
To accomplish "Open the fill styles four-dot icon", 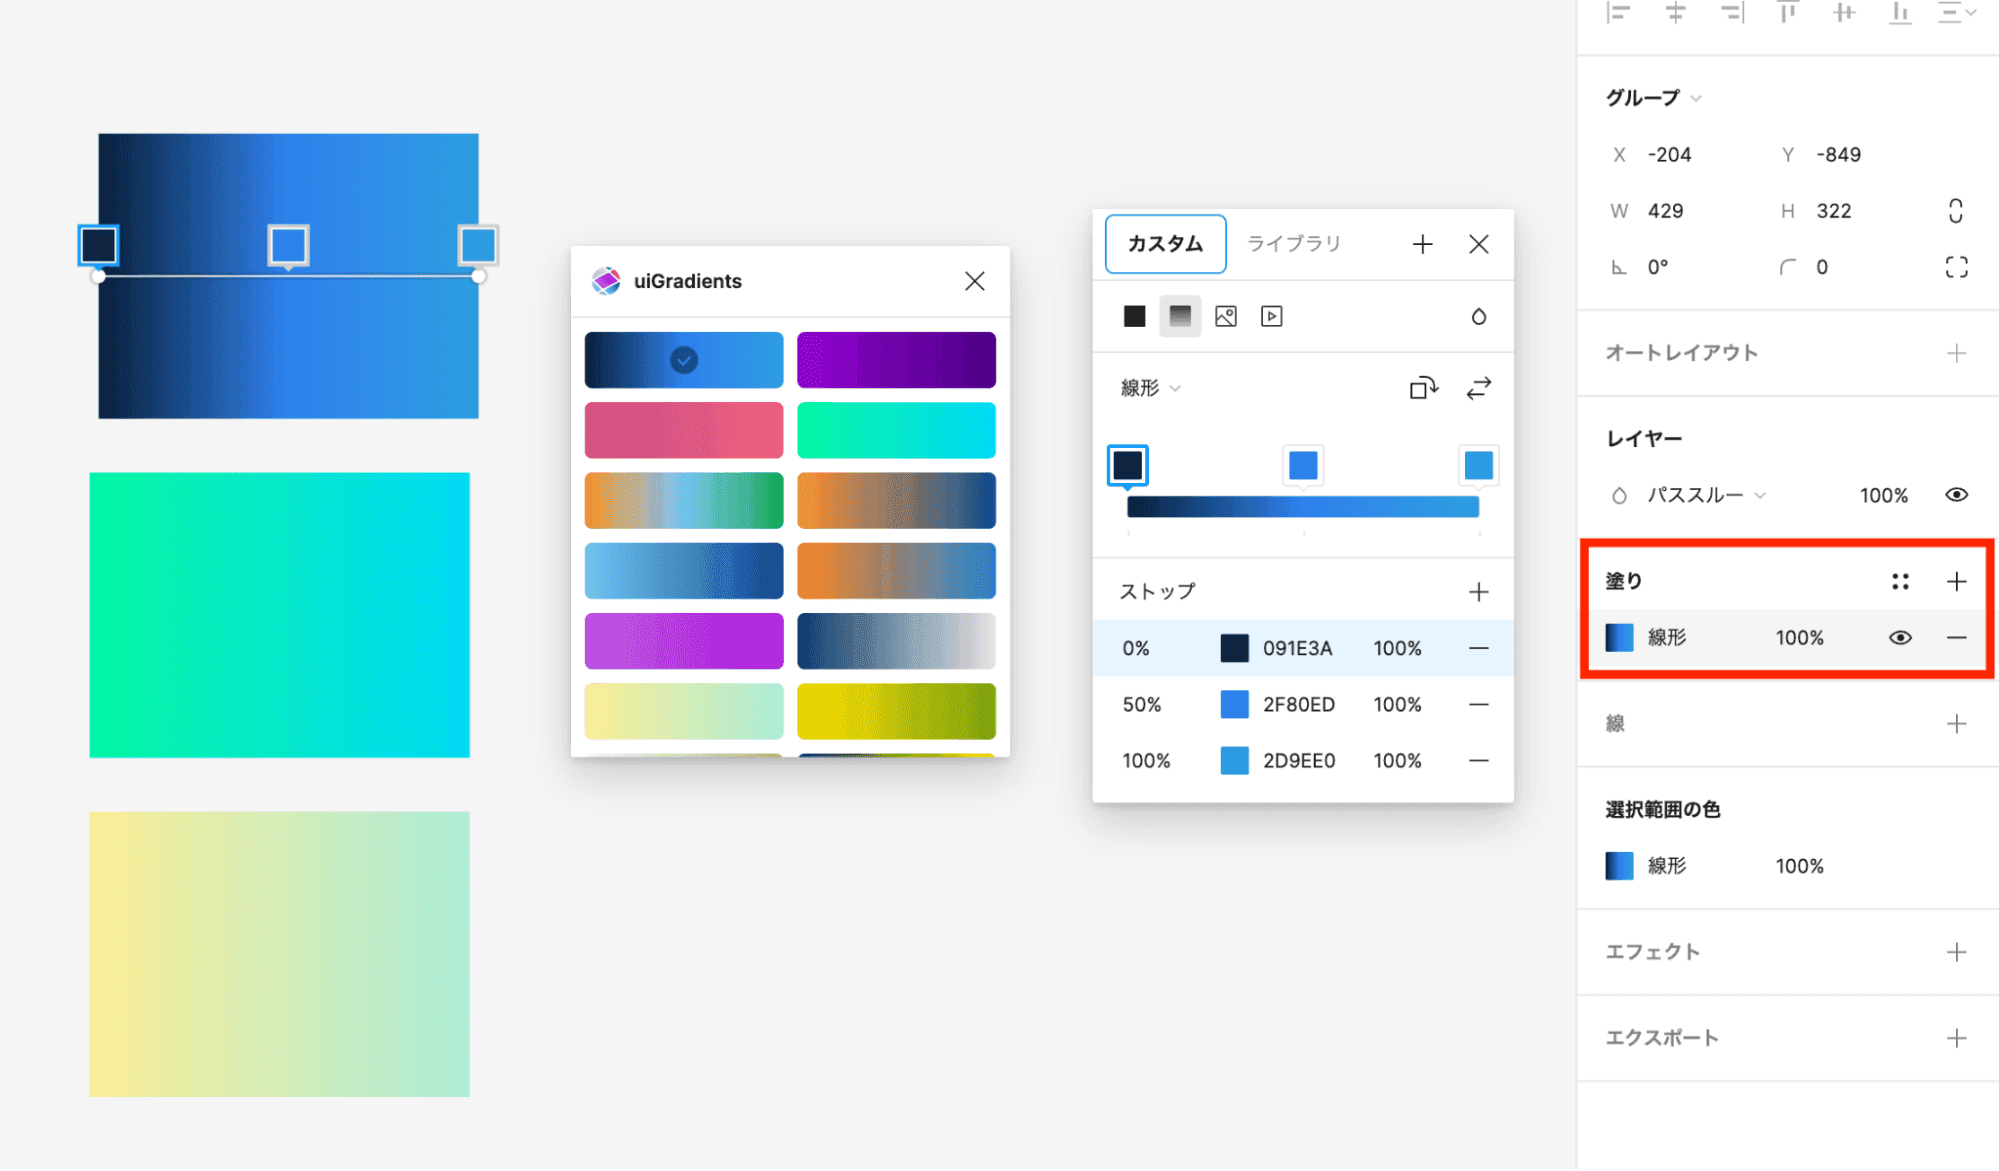I will click(x=1899, y=581).
